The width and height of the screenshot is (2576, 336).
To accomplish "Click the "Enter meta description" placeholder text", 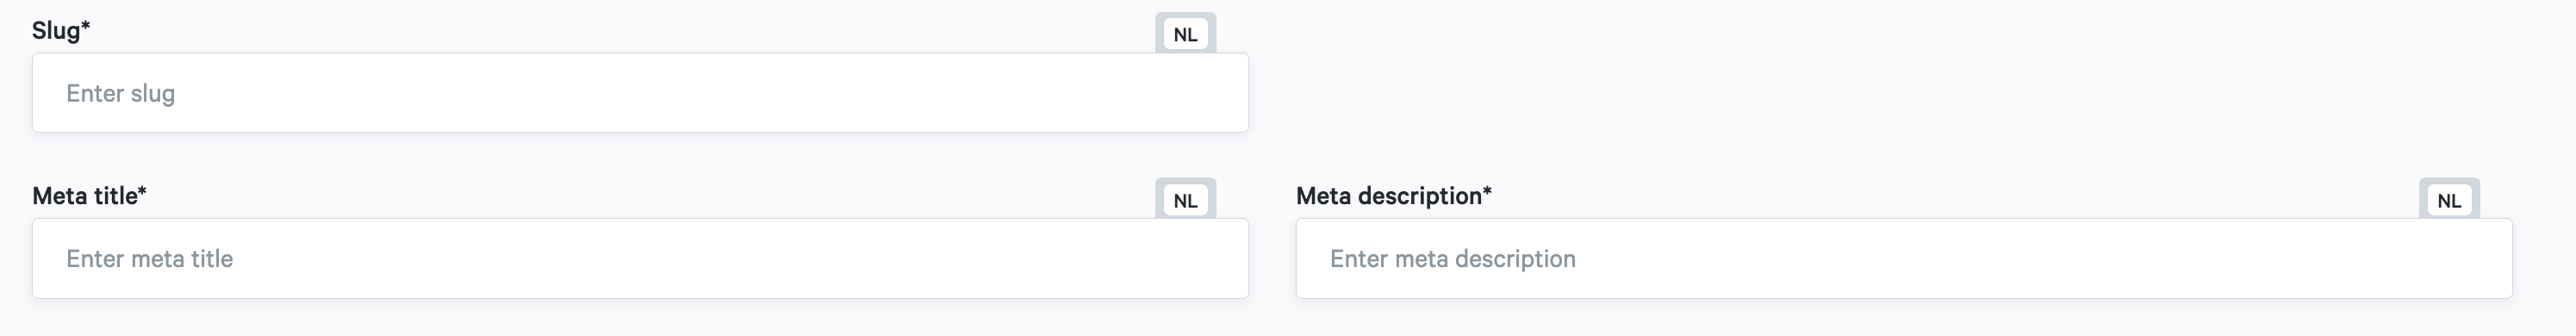I will [x=1452, y=258].
